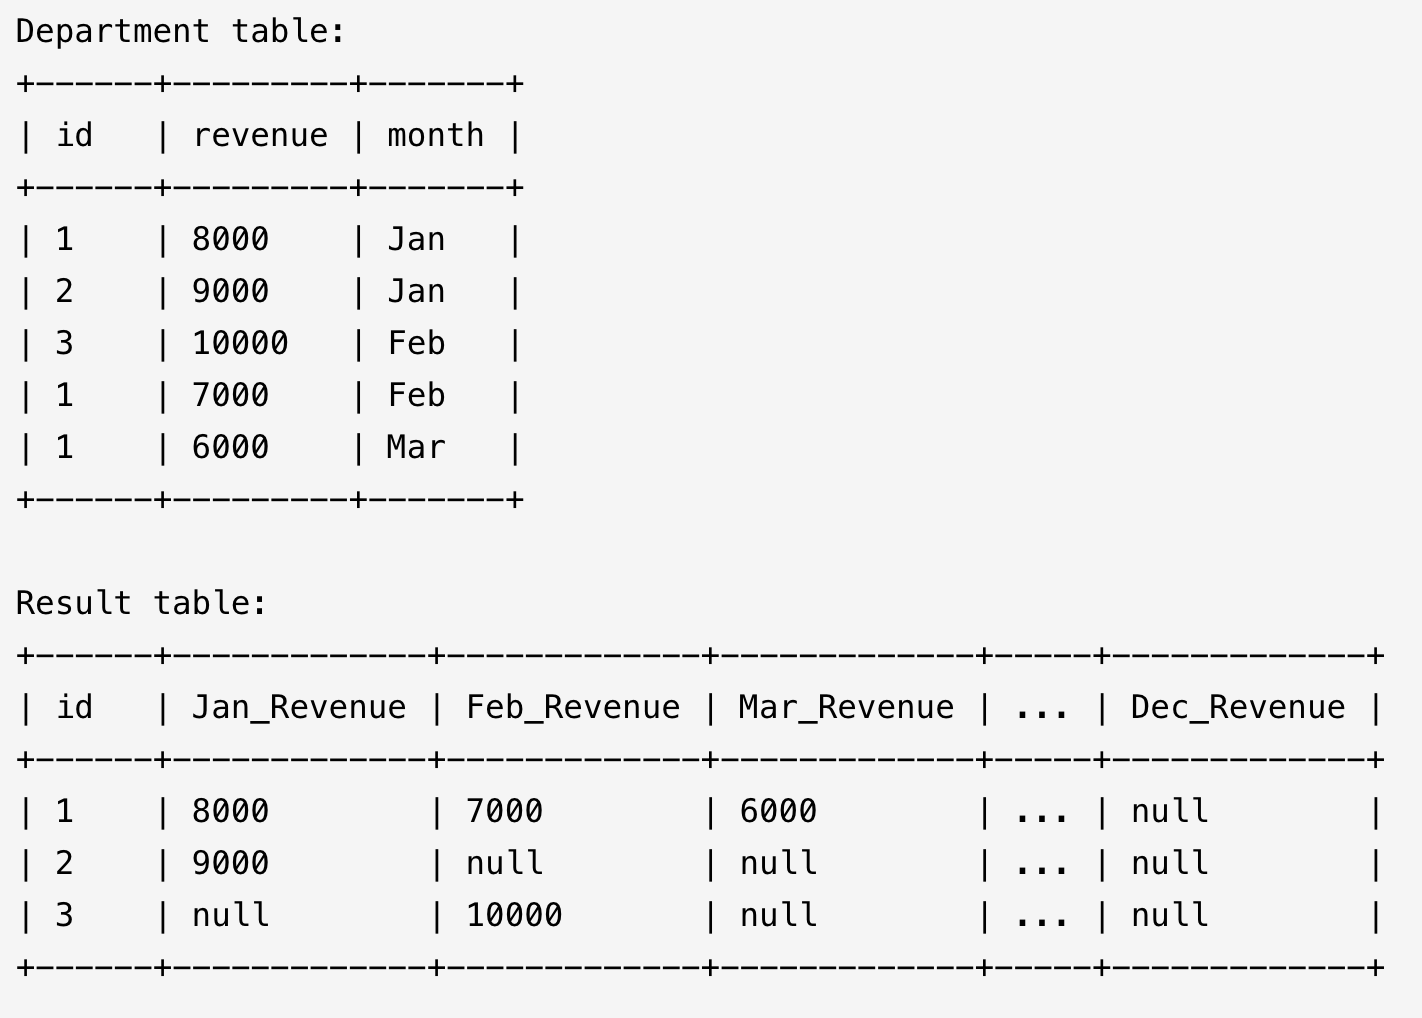Image resolution: width=1422 pixels, height=1018 pixels.
Task: Click the 10000 revenue cell in Department table
Action: tap(240, 343)
